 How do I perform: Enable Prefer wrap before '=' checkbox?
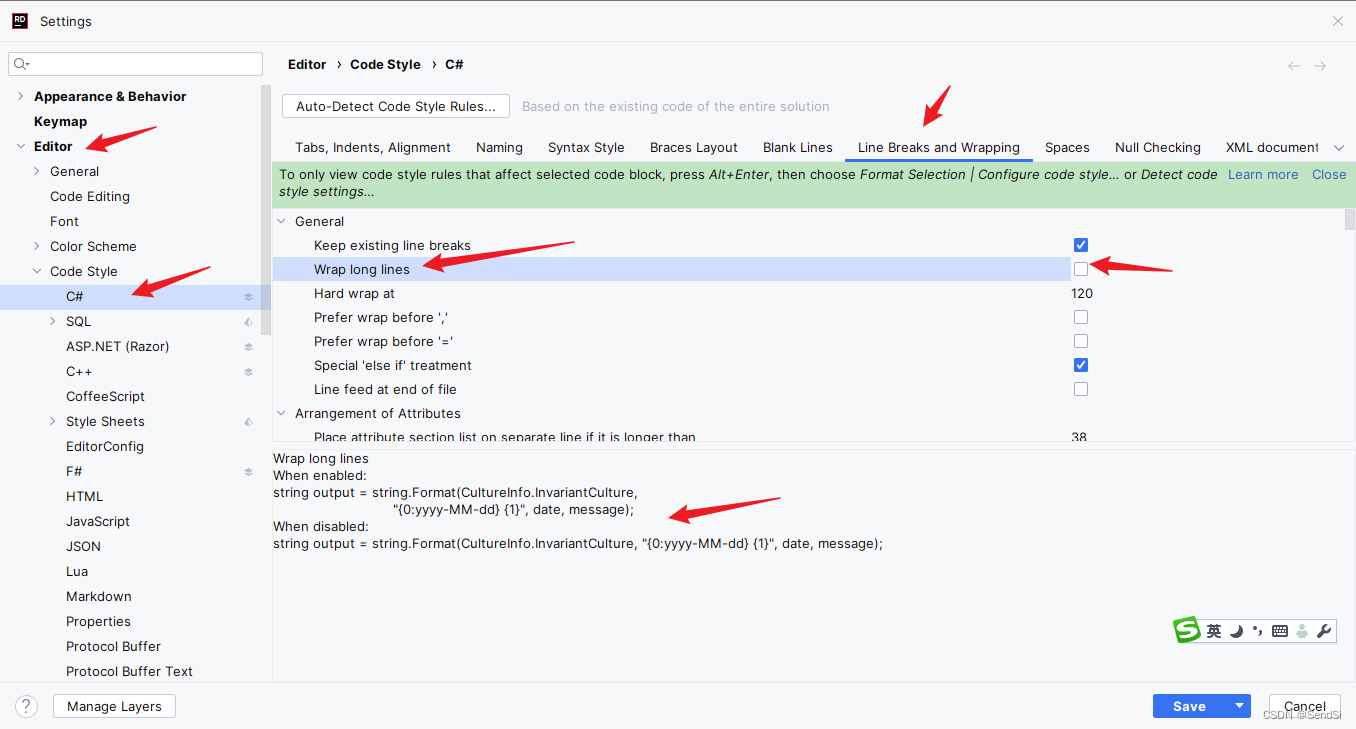(x=1081, y=341)
